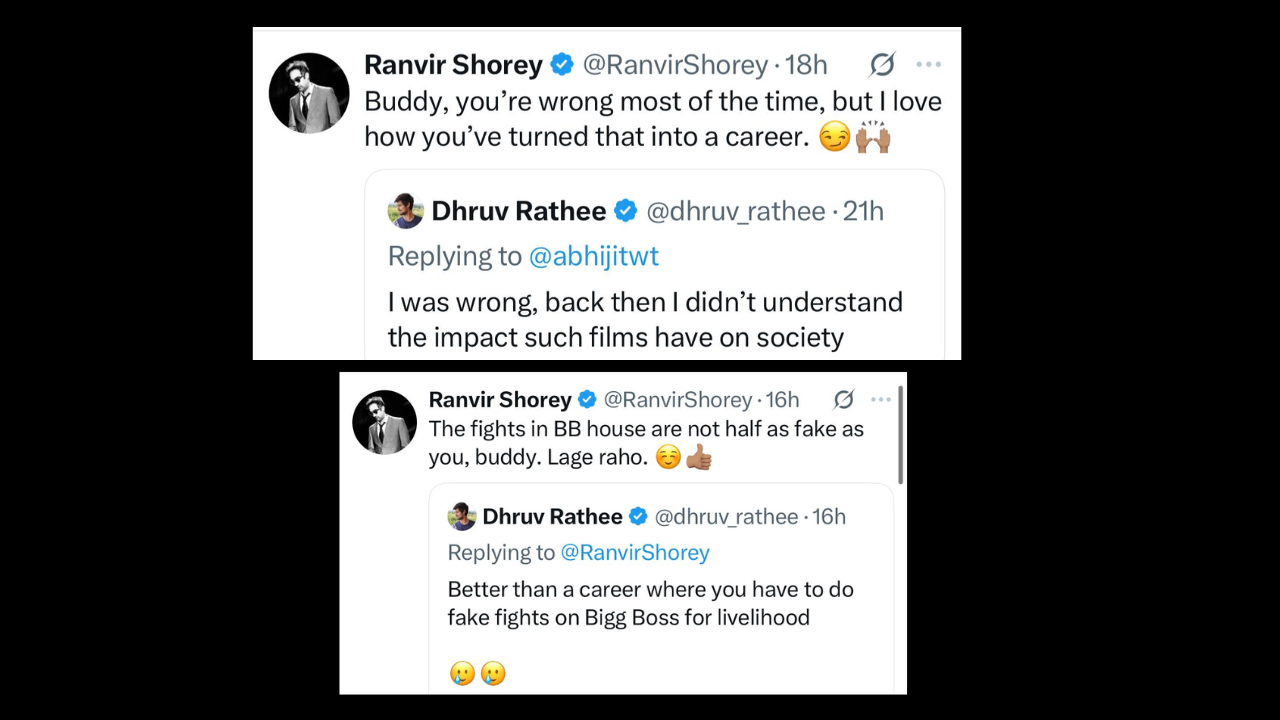Image resolution: width=1280 pixels, height=720 pixels.
Task: Click Dhruv Rathee's blue checkmark in quoted tweet
Action: point(625,211)
